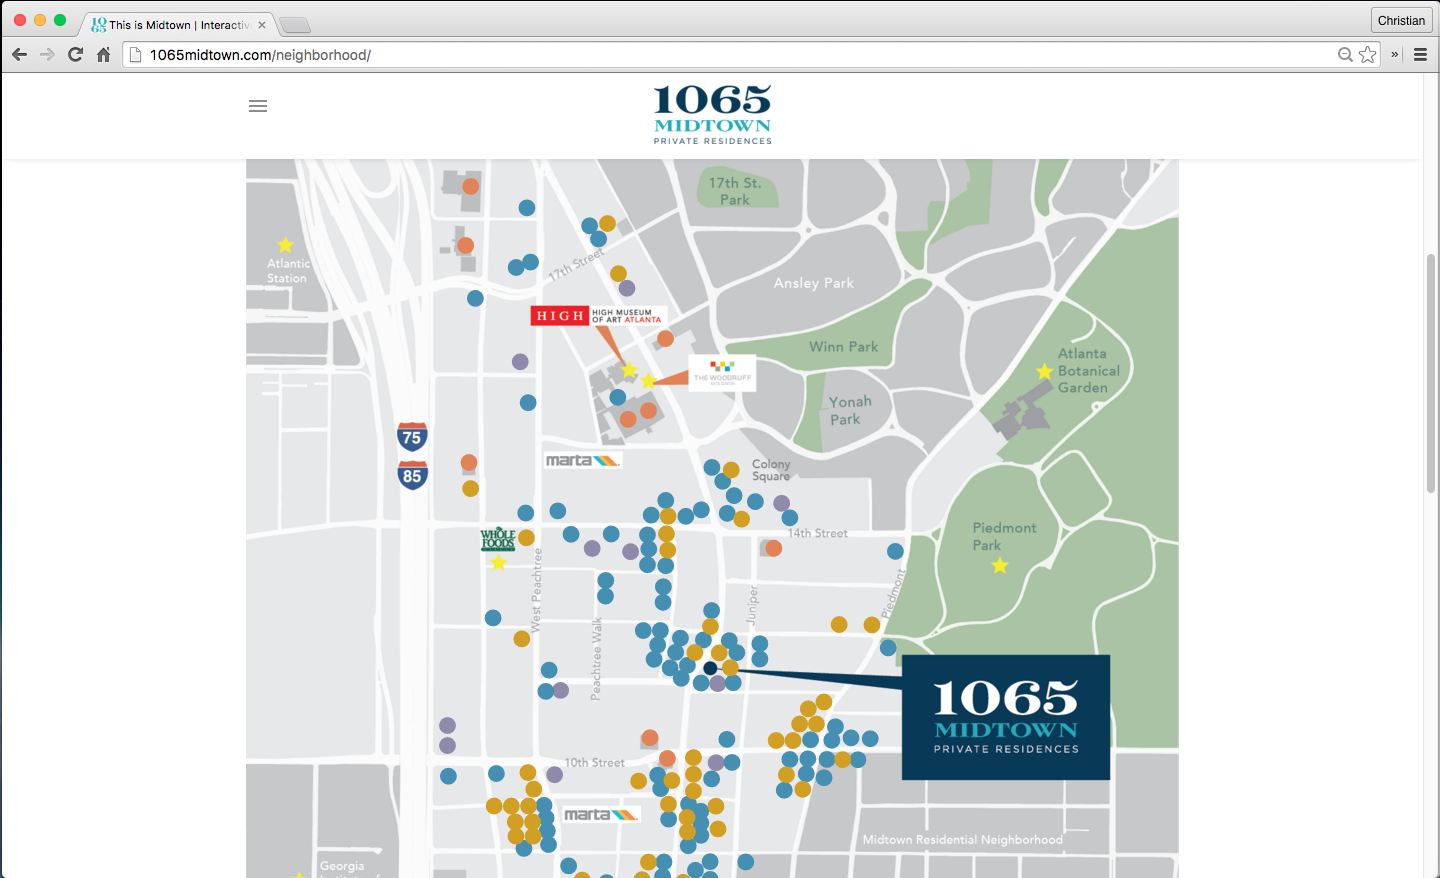The width and height of the screenshot is (1440, 878).
Task: Click the blue dot on Piedmont at 14th Street
Action: 895,551
